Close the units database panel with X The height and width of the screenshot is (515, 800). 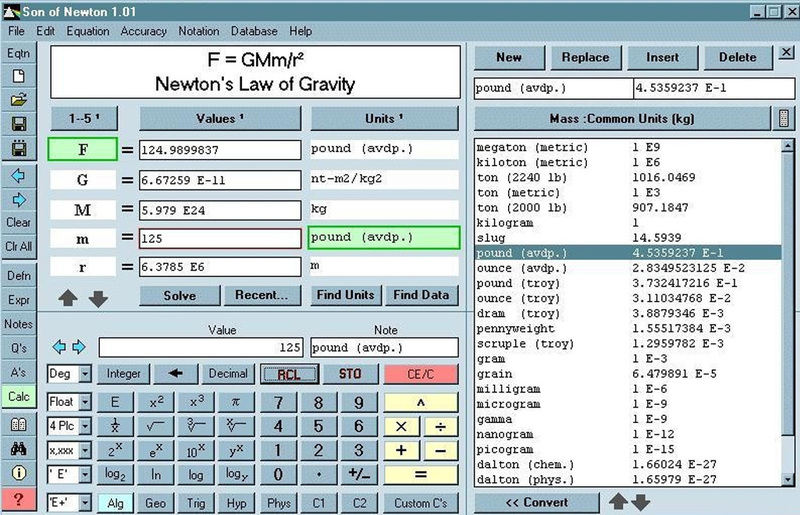pos(786,52)
